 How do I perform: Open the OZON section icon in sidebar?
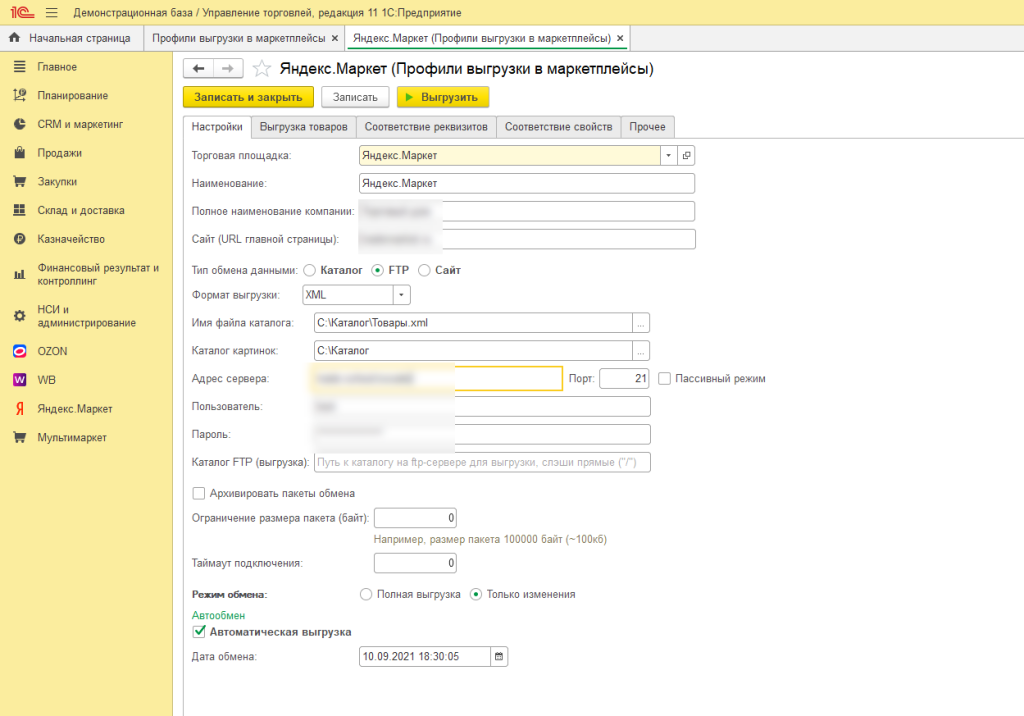(18, 351)
